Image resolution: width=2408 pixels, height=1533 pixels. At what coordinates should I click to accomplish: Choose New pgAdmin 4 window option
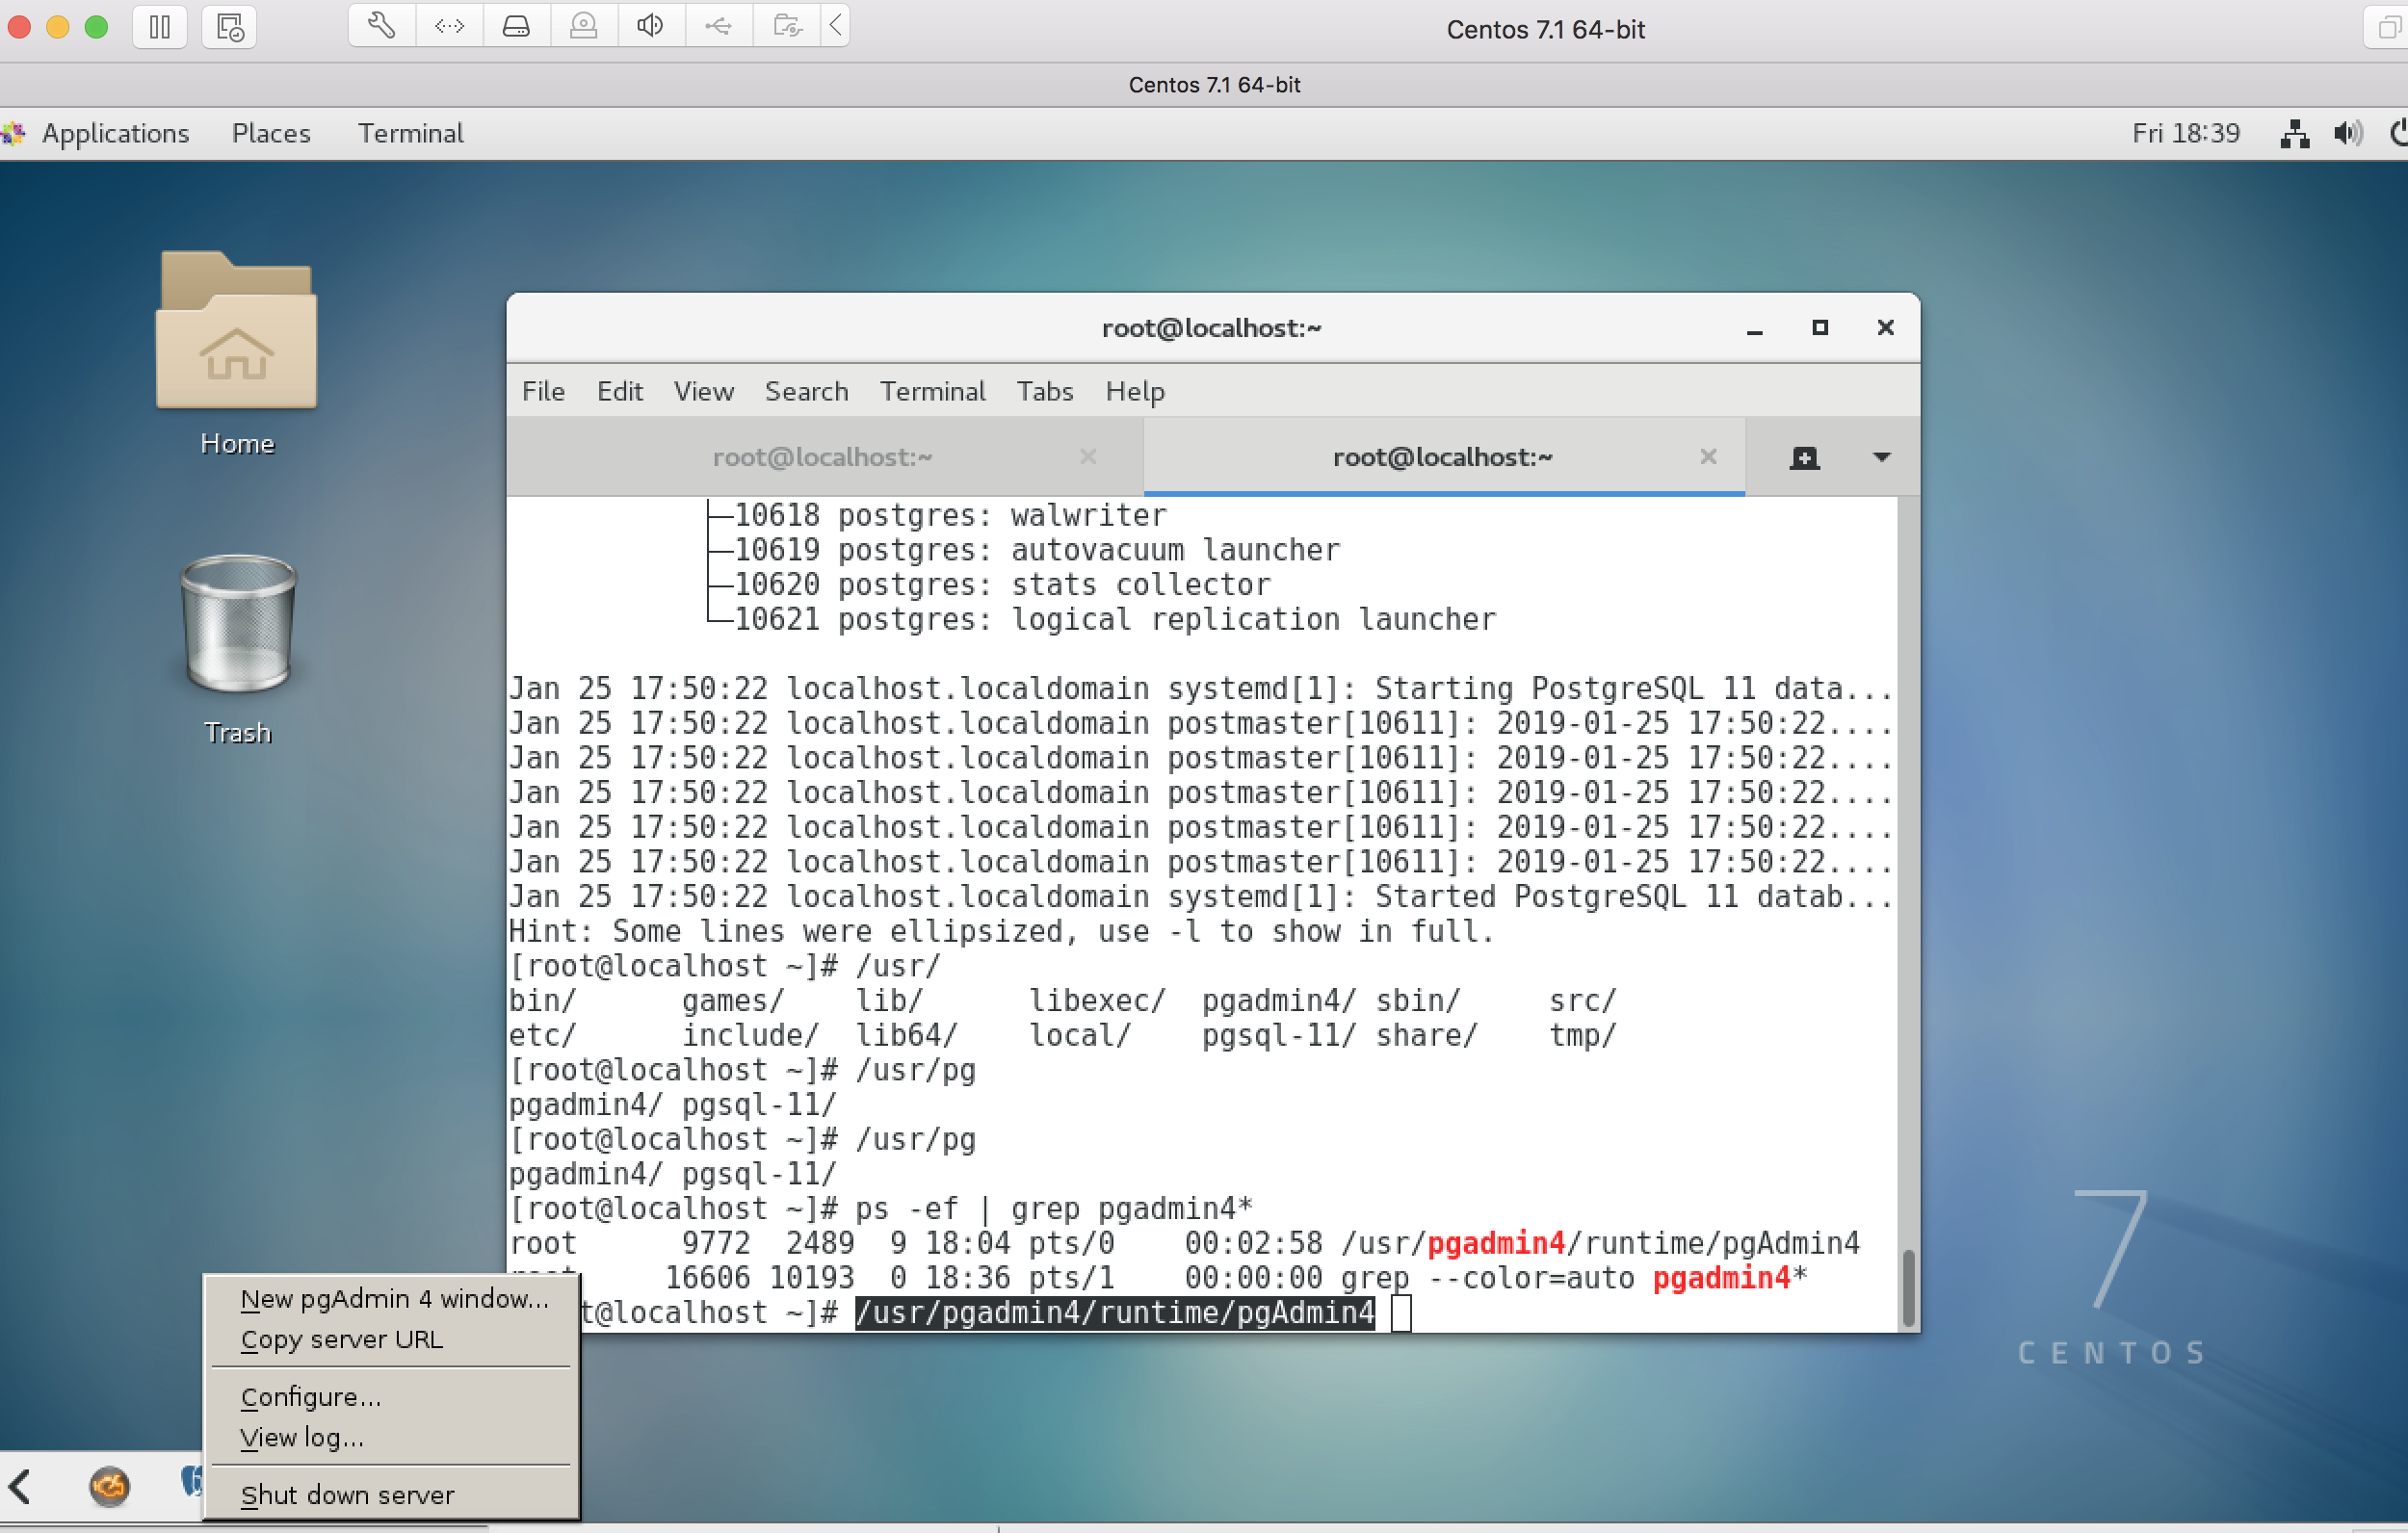(394, 1299)
